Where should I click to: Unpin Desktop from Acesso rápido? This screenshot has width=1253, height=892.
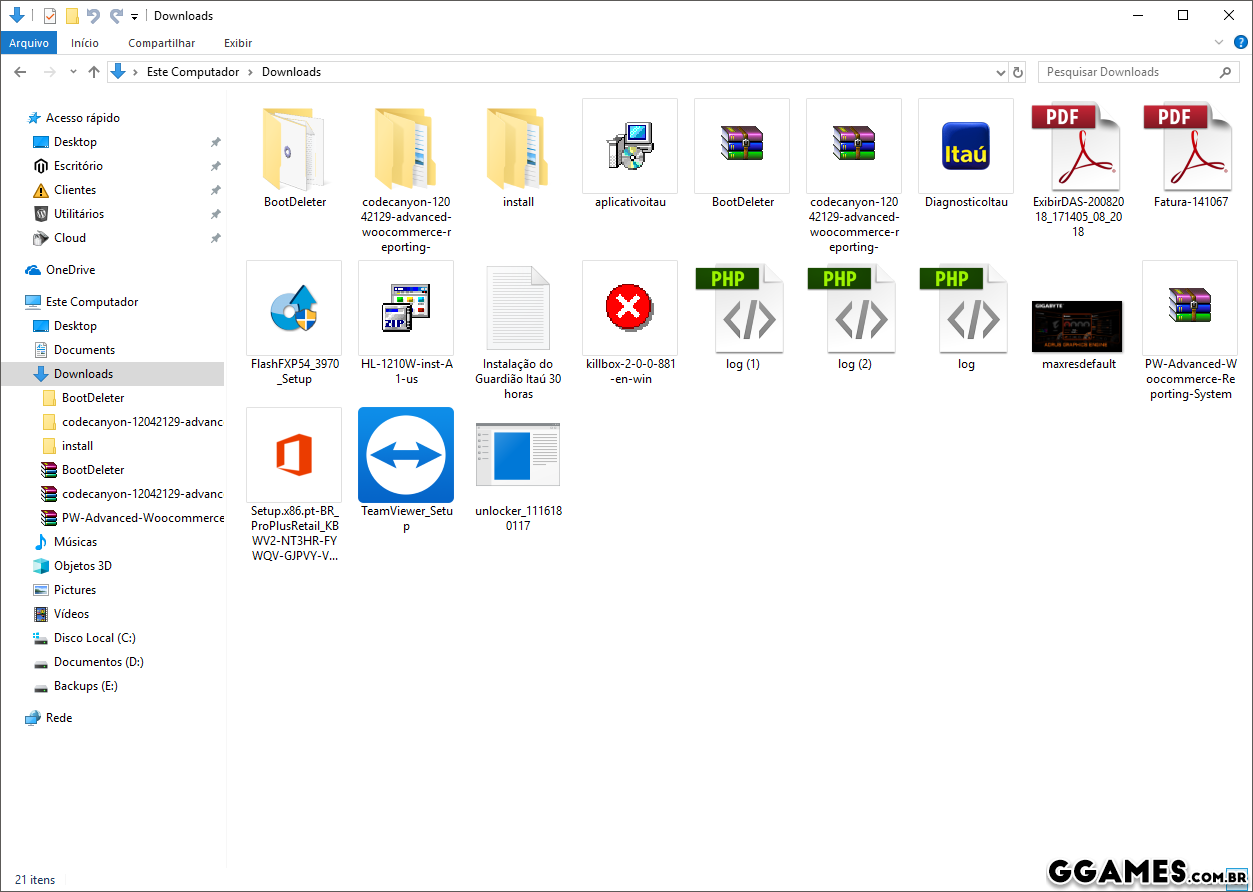(x=215, y=142)
